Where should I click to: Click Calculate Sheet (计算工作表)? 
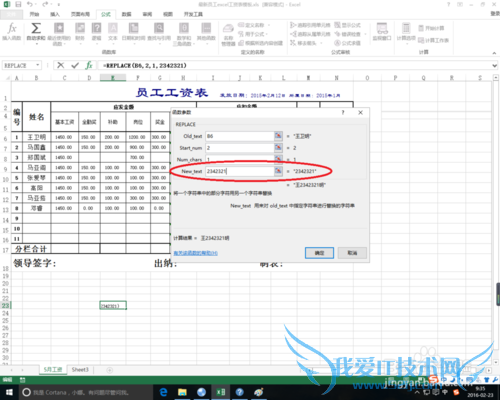(433, 40)
